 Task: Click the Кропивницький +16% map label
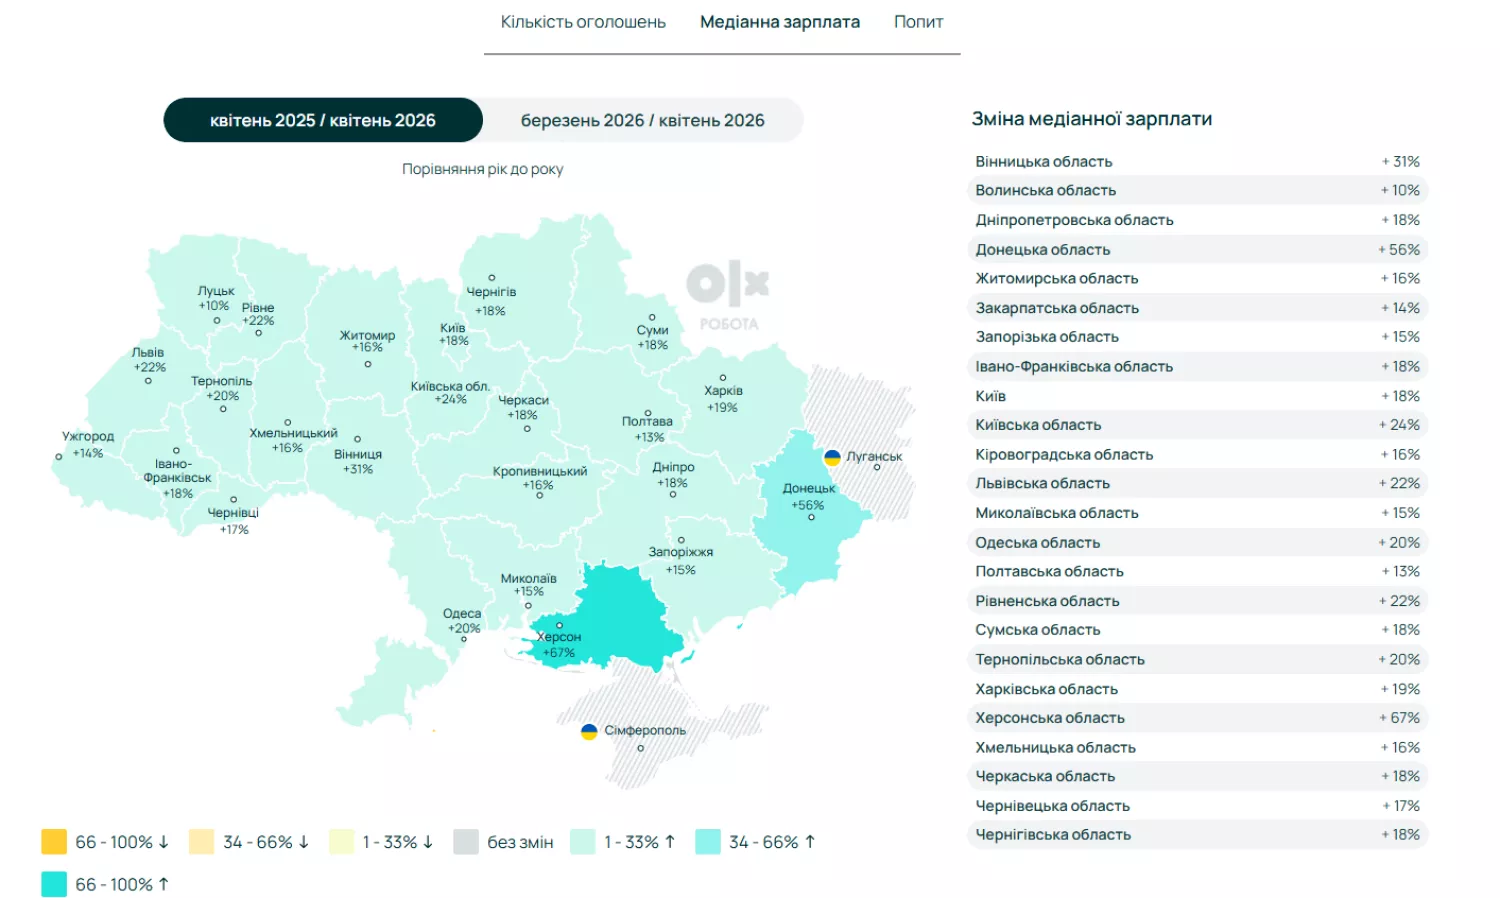coord(540,478)
